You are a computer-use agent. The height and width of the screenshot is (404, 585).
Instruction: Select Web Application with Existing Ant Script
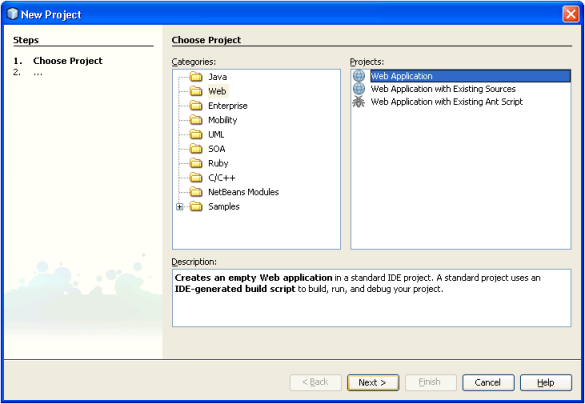447,102
